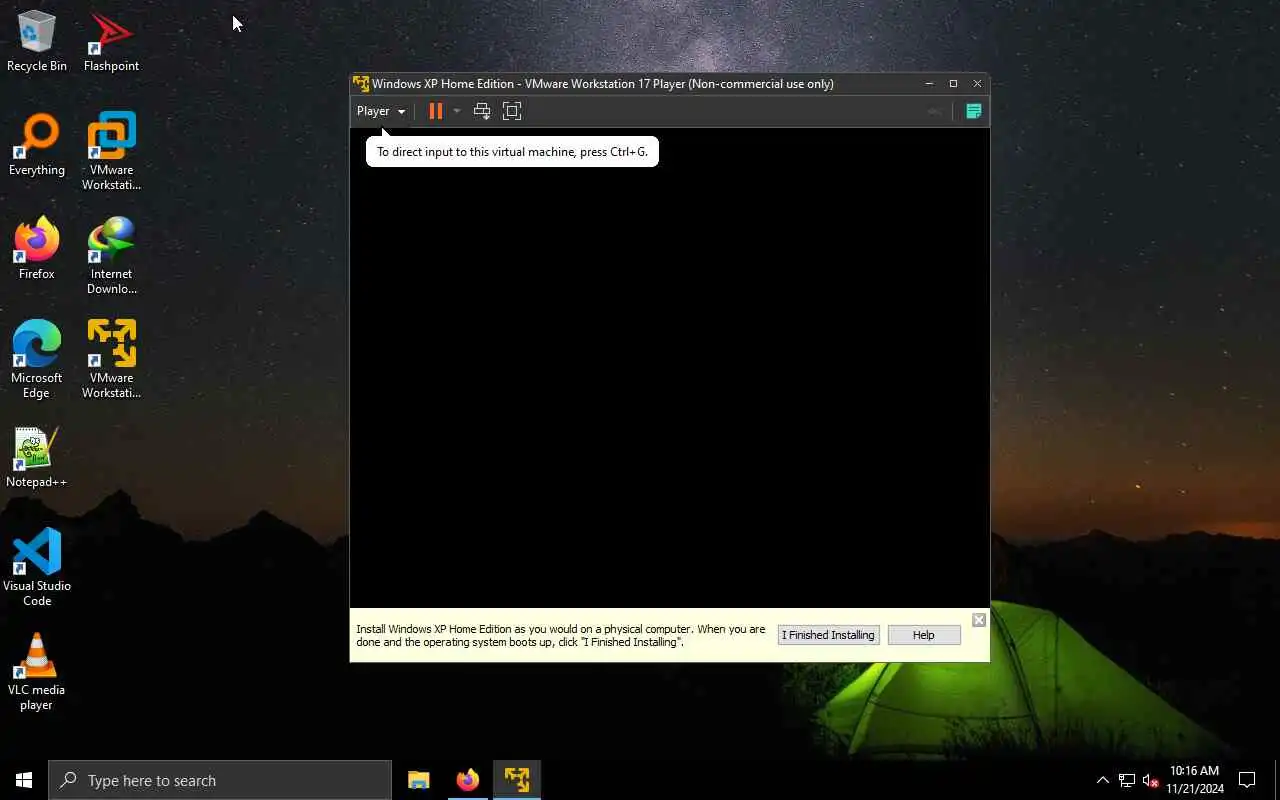Click the grayed back arrow in VMware toolbar

tap(935, 111)
